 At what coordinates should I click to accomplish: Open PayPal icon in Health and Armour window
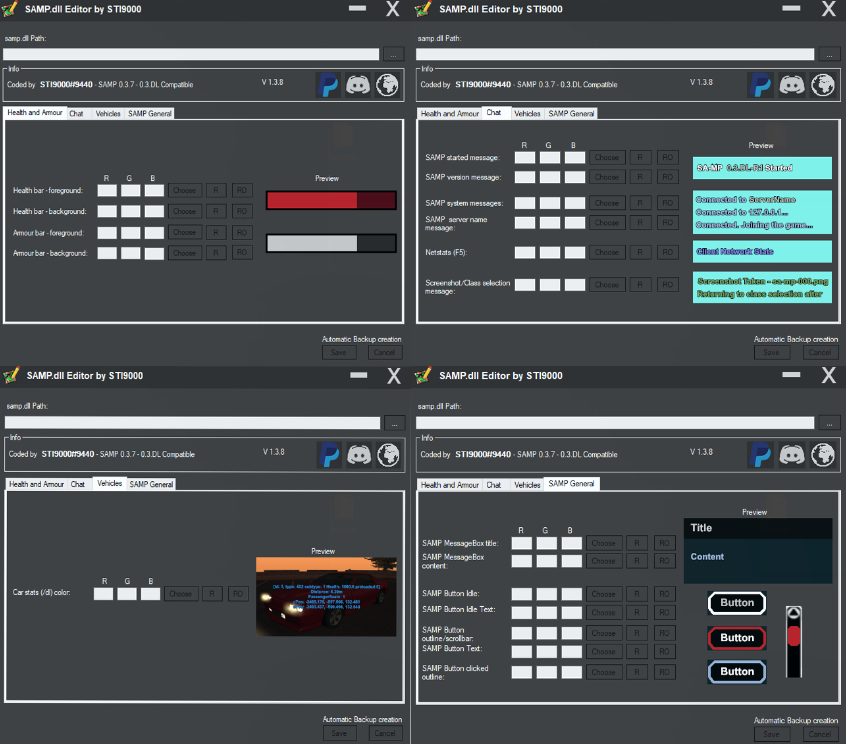pos(329,85)
